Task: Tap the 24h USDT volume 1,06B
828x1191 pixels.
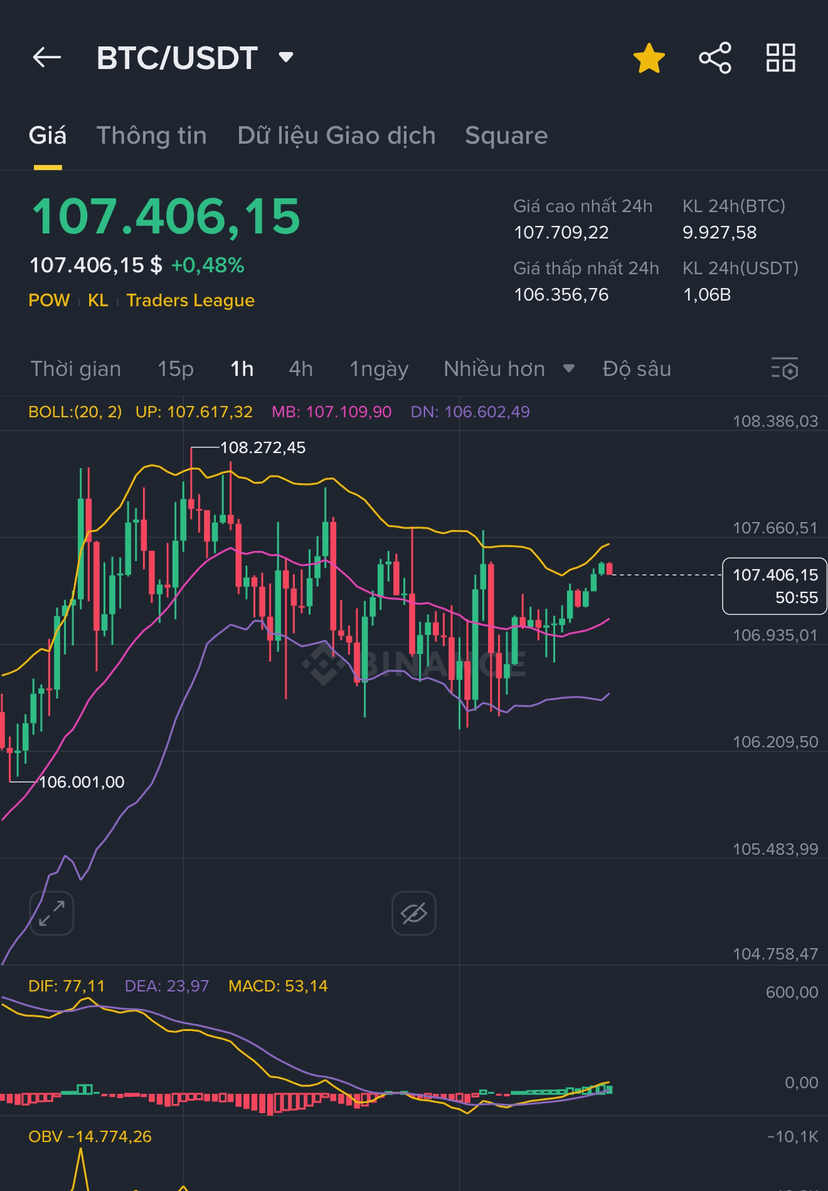Action: [x=707, y=295]
